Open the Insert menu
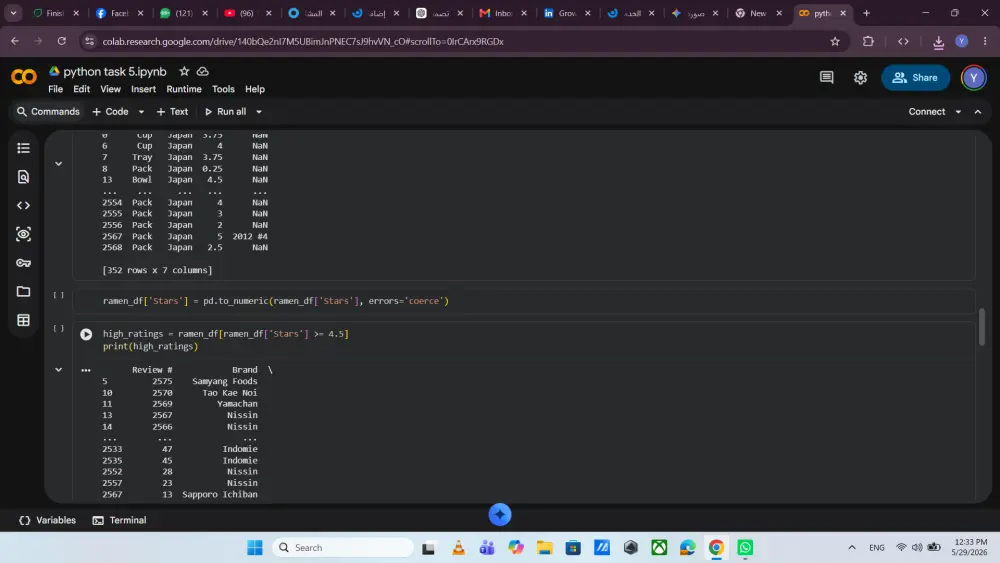The image size is (1000, 563). pyautogui.click(x=143, y=89)
